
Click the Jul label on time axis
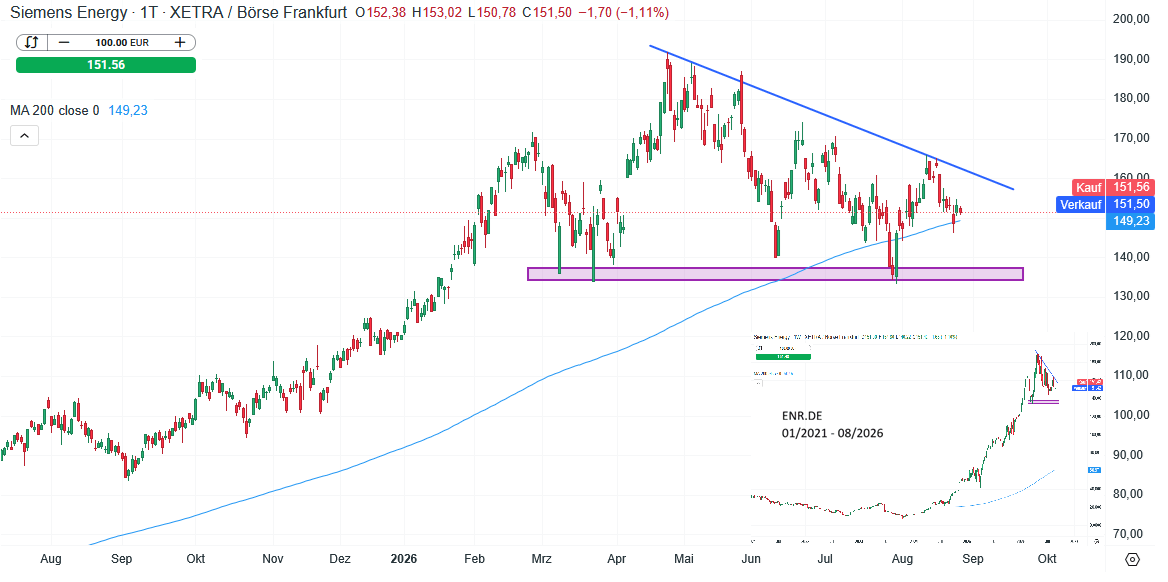(x=825, y=559)
